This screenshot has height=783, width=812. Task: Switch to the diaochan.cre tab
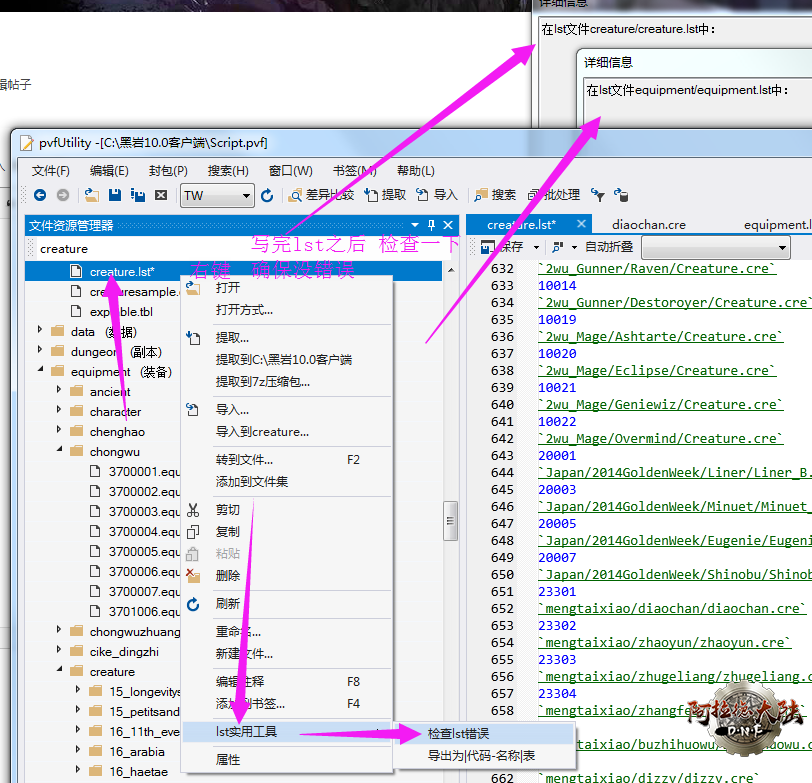pos(648,225)
